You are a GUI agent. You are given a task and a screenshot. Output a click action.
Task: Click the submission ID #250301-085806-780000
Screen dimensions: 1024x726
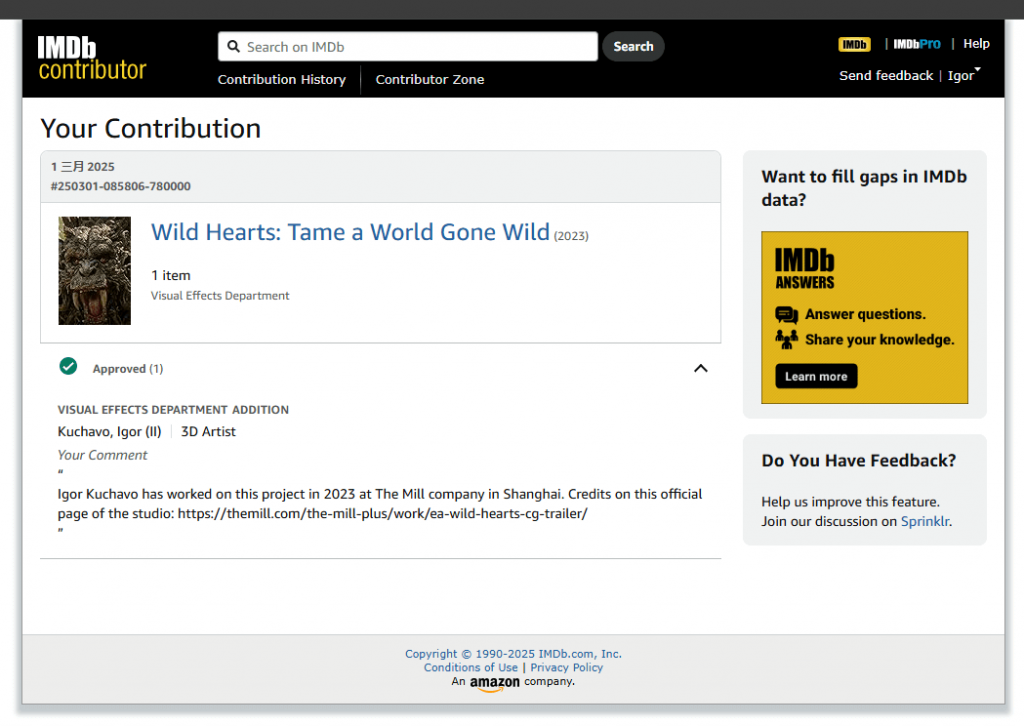click(x=121, y=186)
